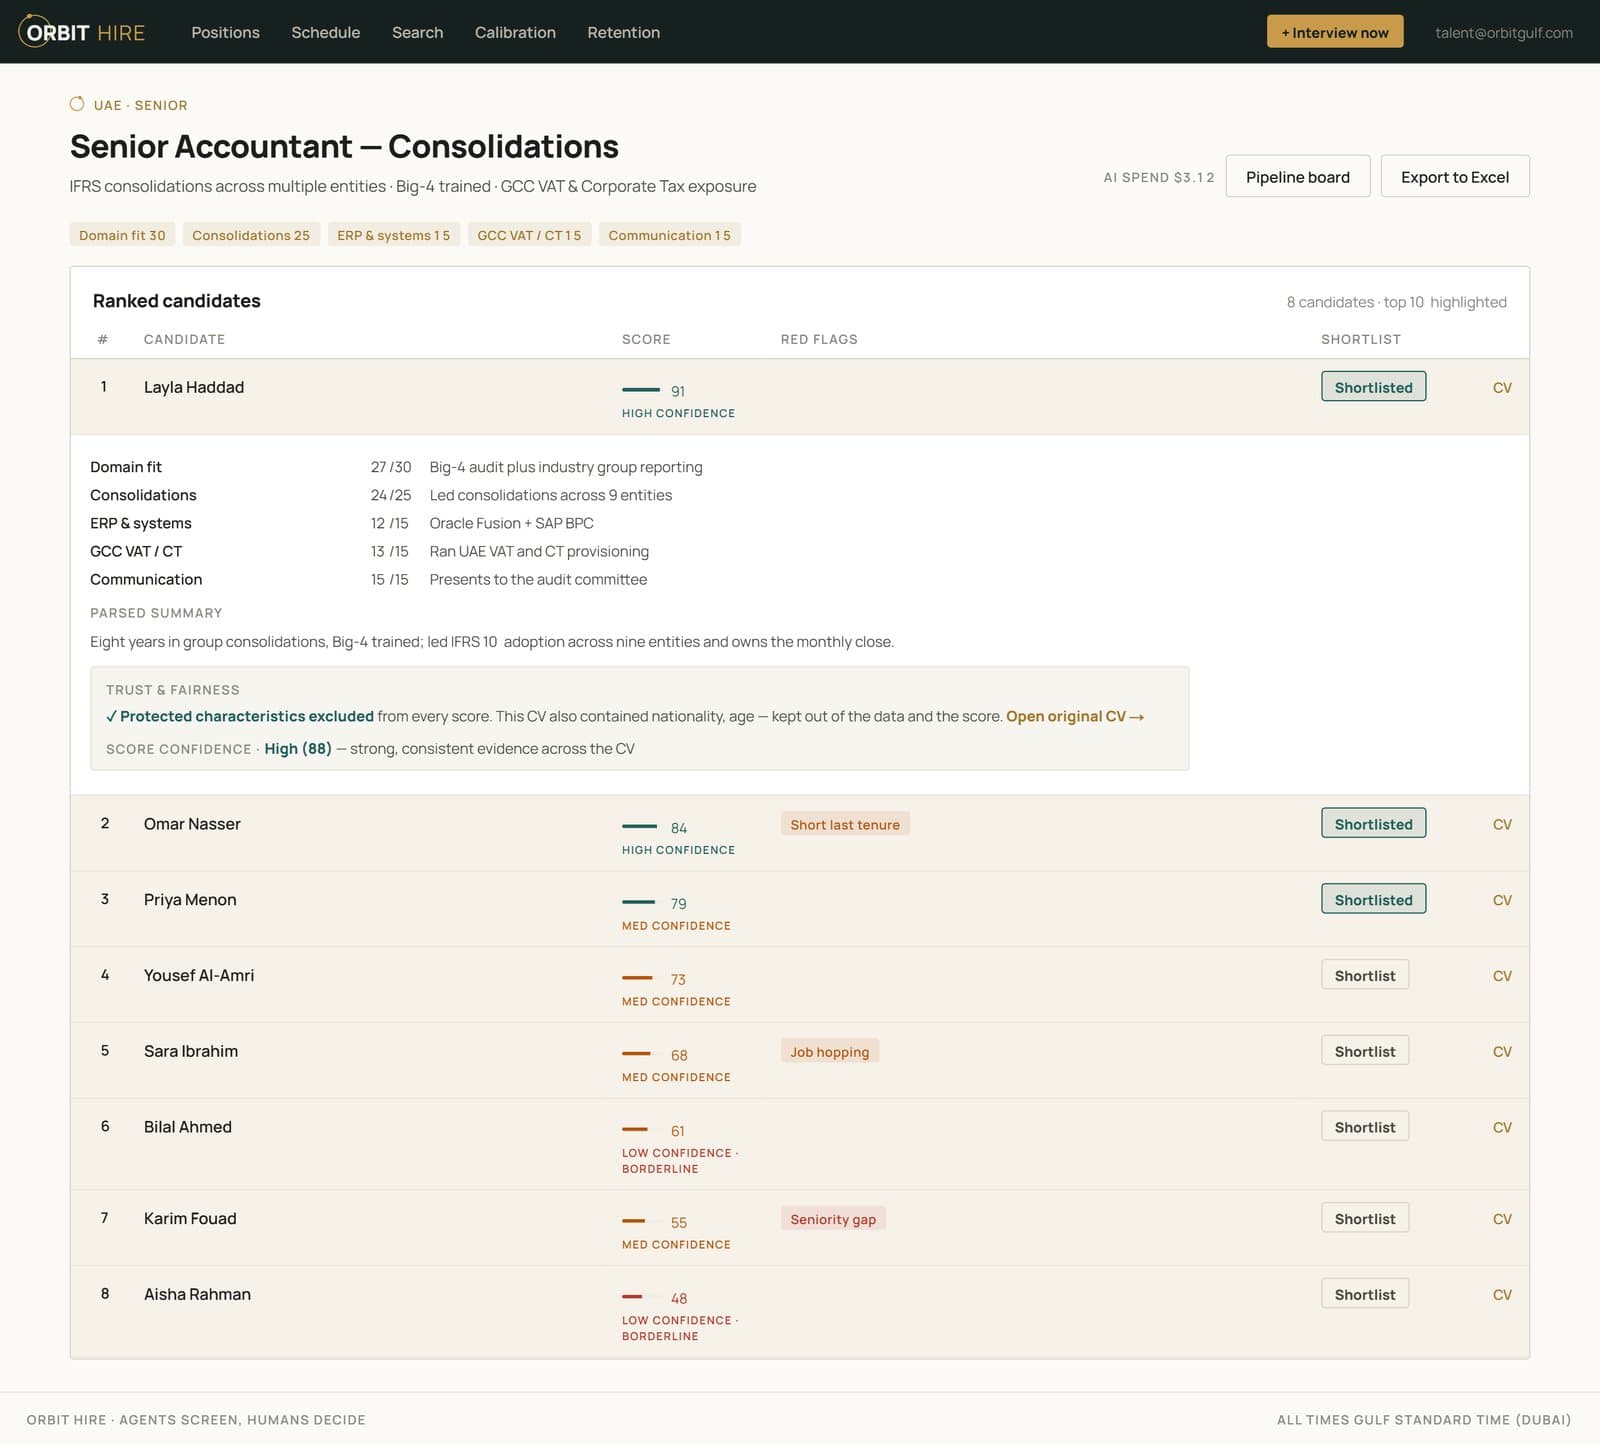This screenshot has width=1600, height=1444.
Task: Toggle Shortlisted for Layla Haddad
Action: click(x=1373, y=387)
